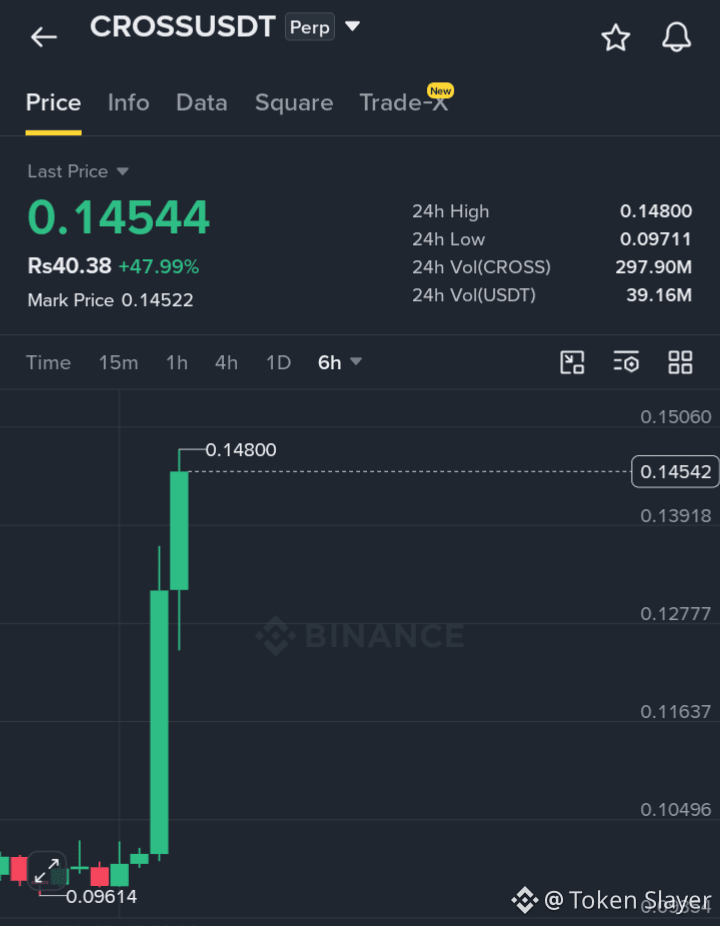Click the 0.11637 price axis label
The width and height of the screenshot is (720, 926).
676,711
